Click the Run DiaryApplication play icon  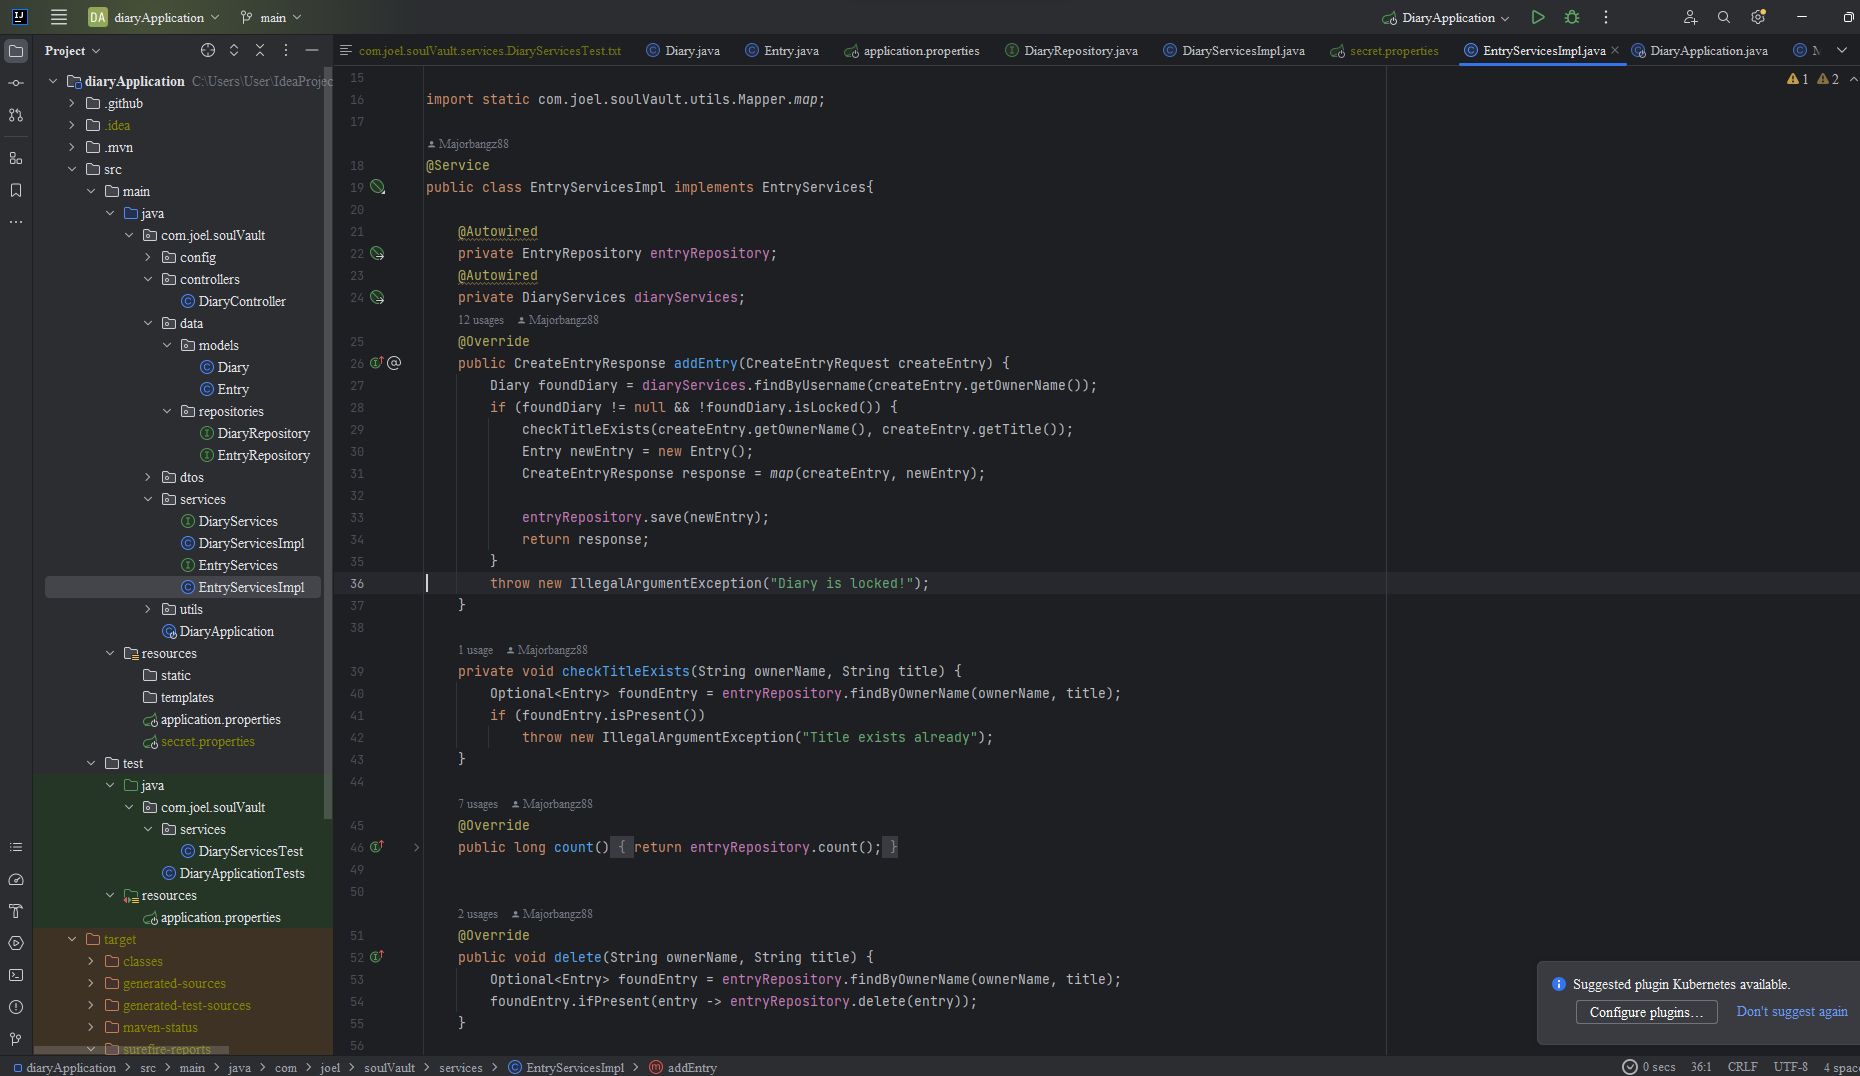pyautogui.click(x=1538, y=17)
